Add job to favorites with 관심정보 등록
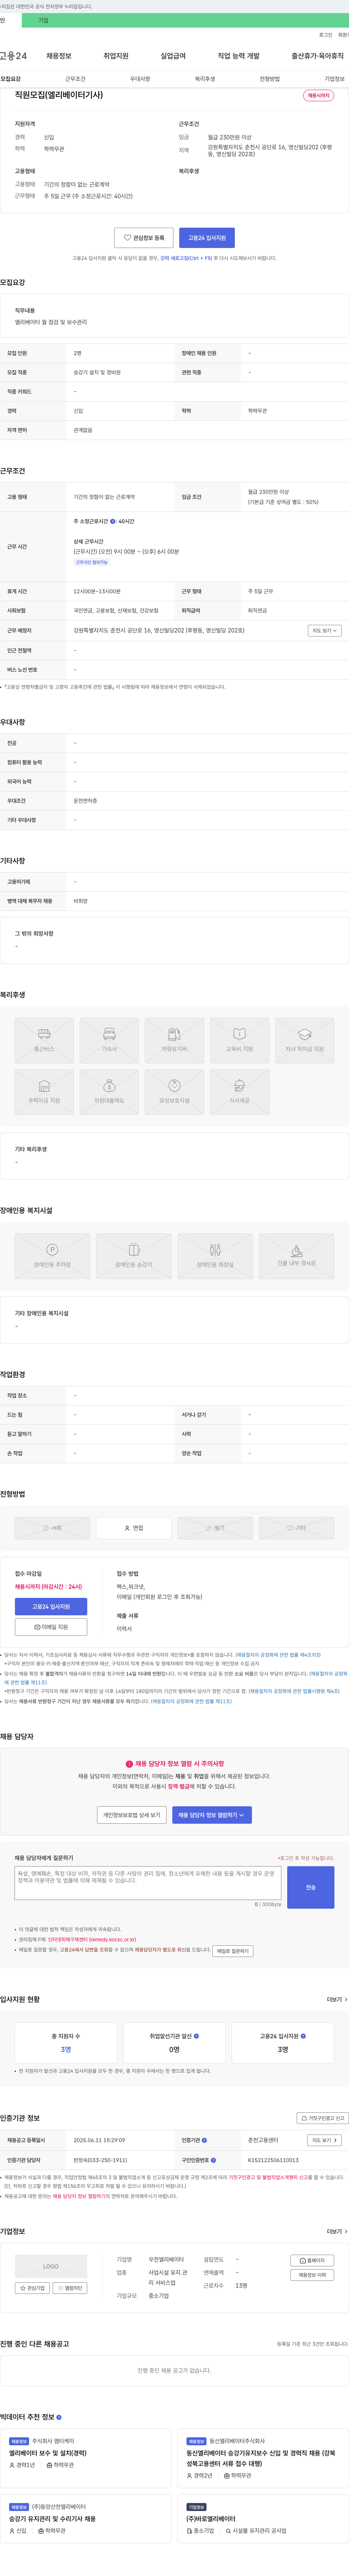 pyautogui.click(x=144, y=238)
